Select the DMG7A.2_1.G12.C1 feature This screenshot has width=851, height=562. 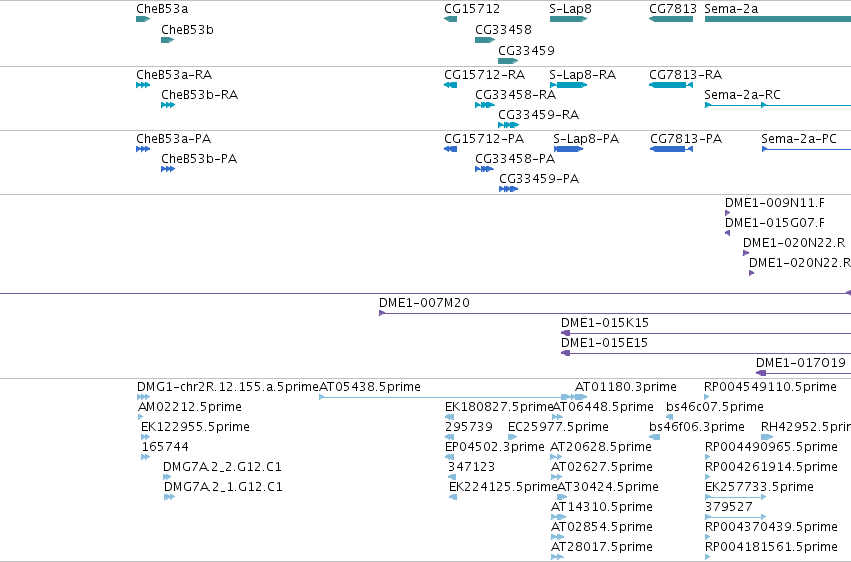tap(169, 498)
